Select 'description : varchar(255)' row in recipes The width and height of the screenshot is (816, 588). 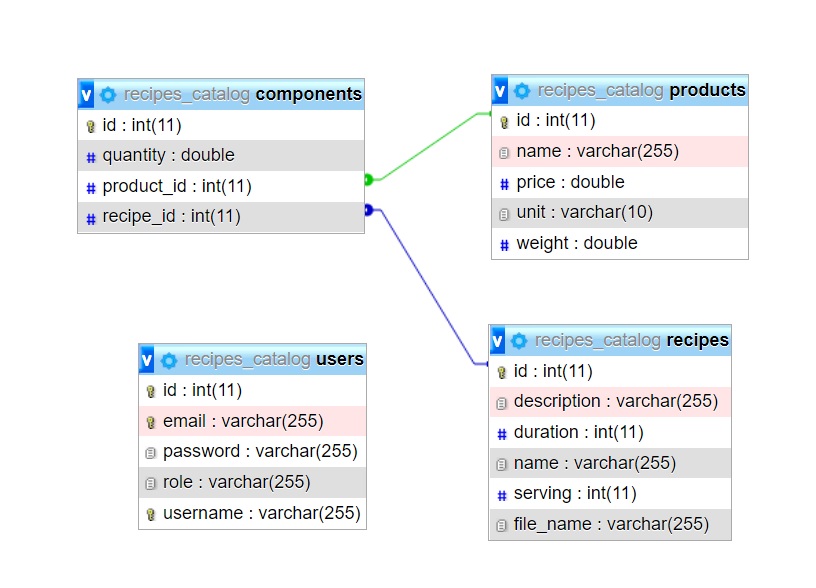(610, 401)
